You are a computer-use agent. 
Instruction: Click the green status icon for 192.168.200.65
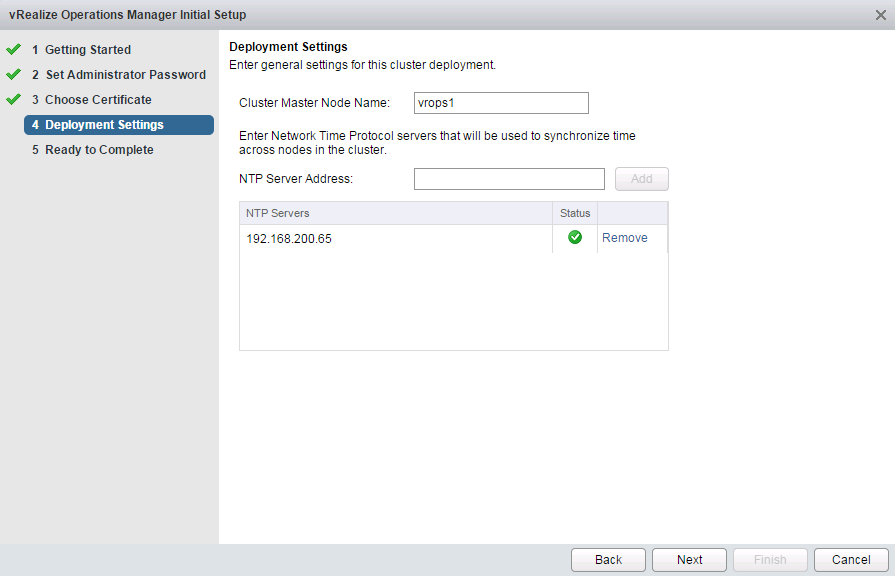coord(575,237)
